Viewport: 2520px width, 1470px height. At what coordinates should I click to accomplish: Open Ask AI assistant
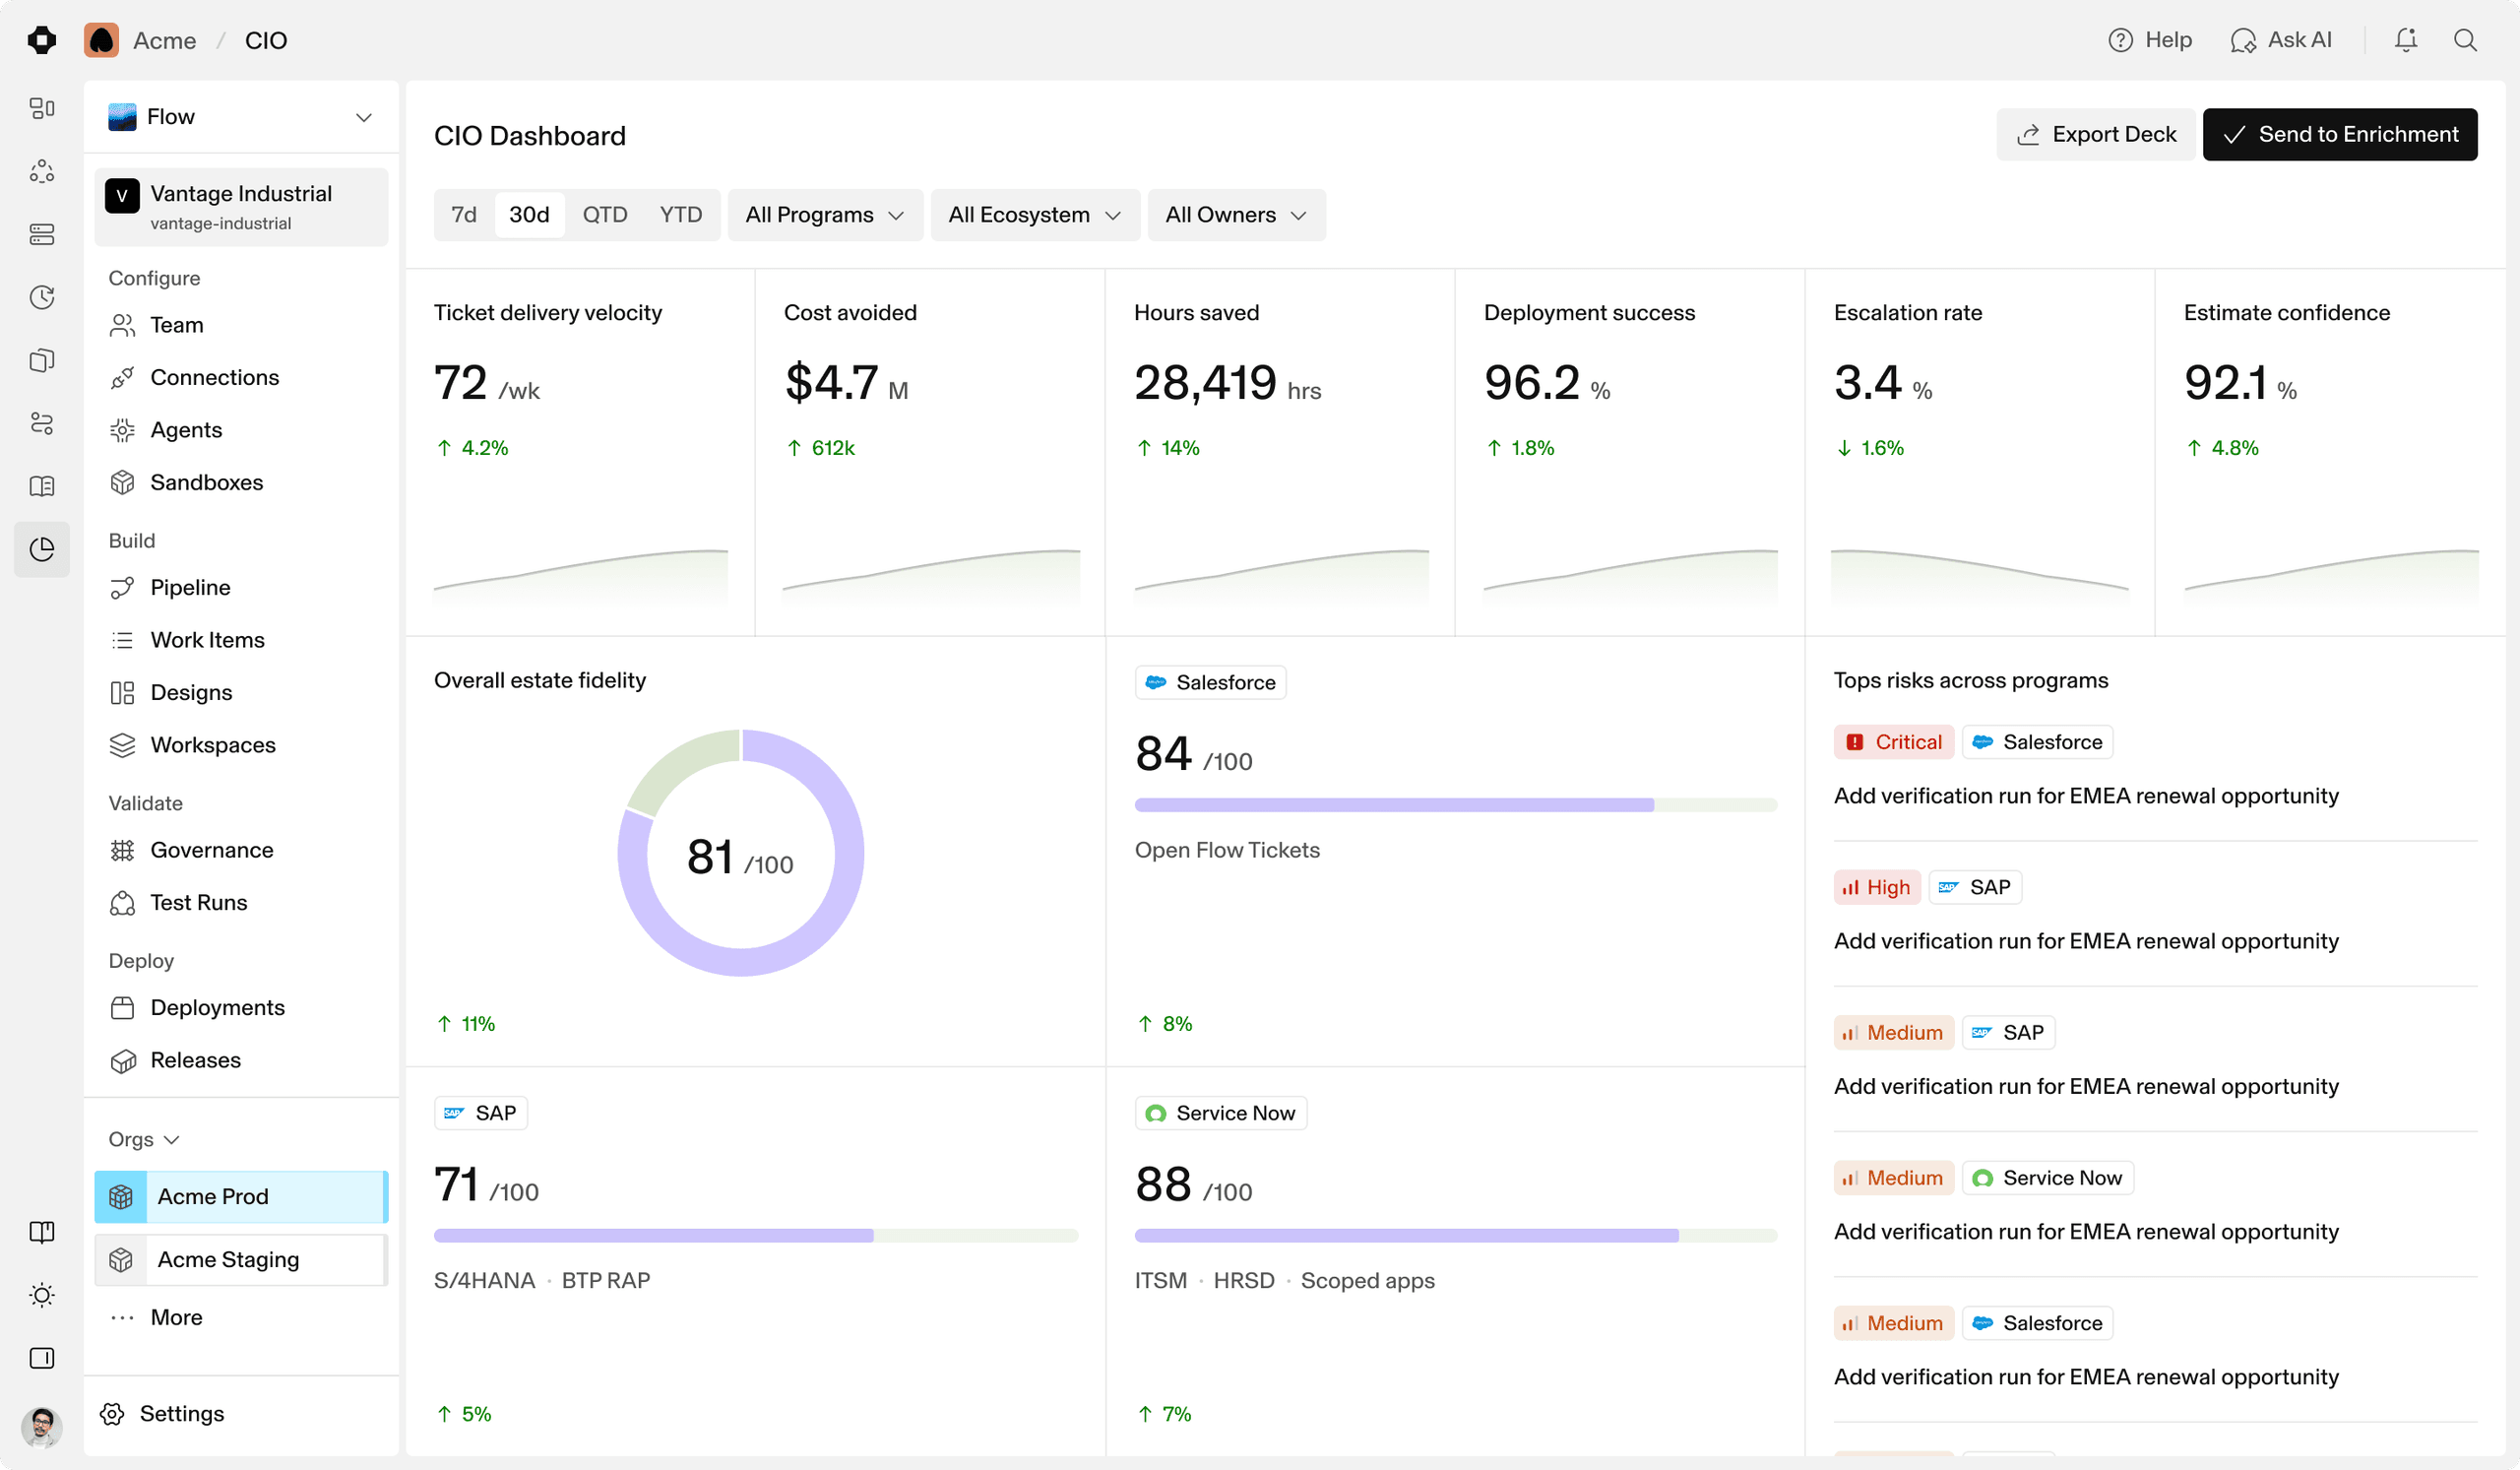(x=2281, y=40)
